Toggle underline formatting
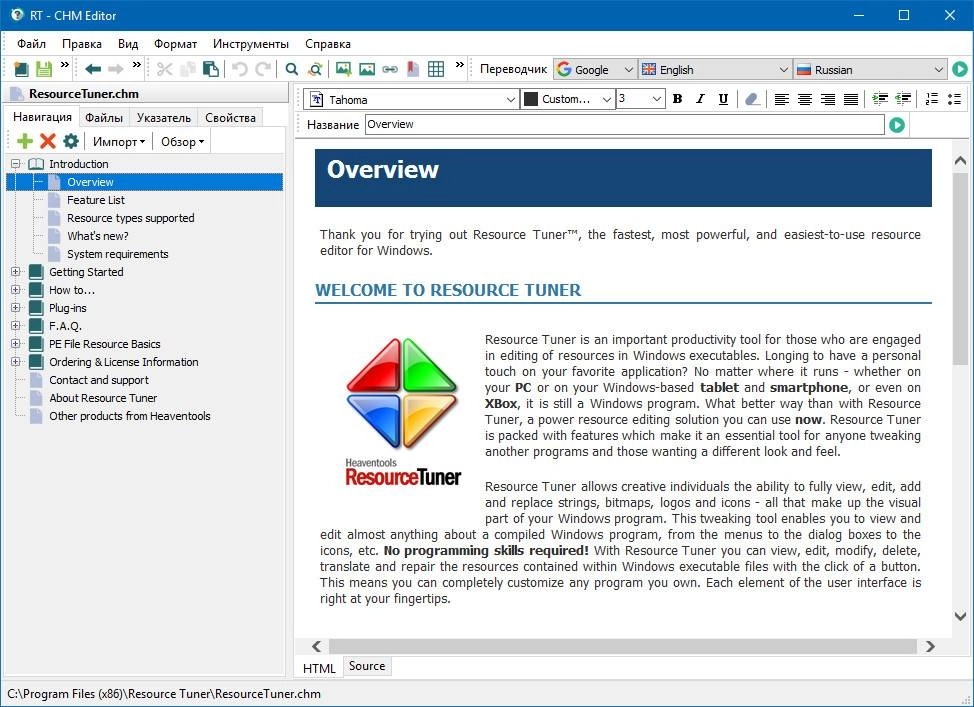974x707 pixels. [x=723, y=99]
